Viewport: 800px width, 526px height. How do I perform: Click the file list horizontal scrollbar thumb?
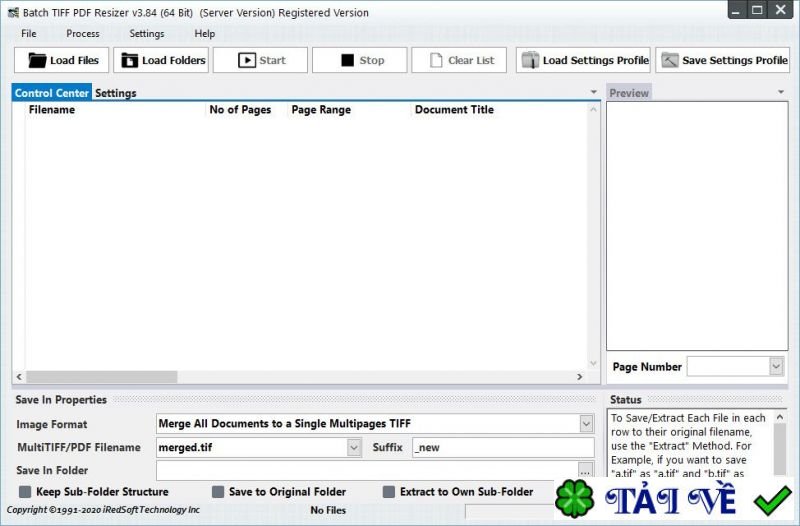[102, 377]
